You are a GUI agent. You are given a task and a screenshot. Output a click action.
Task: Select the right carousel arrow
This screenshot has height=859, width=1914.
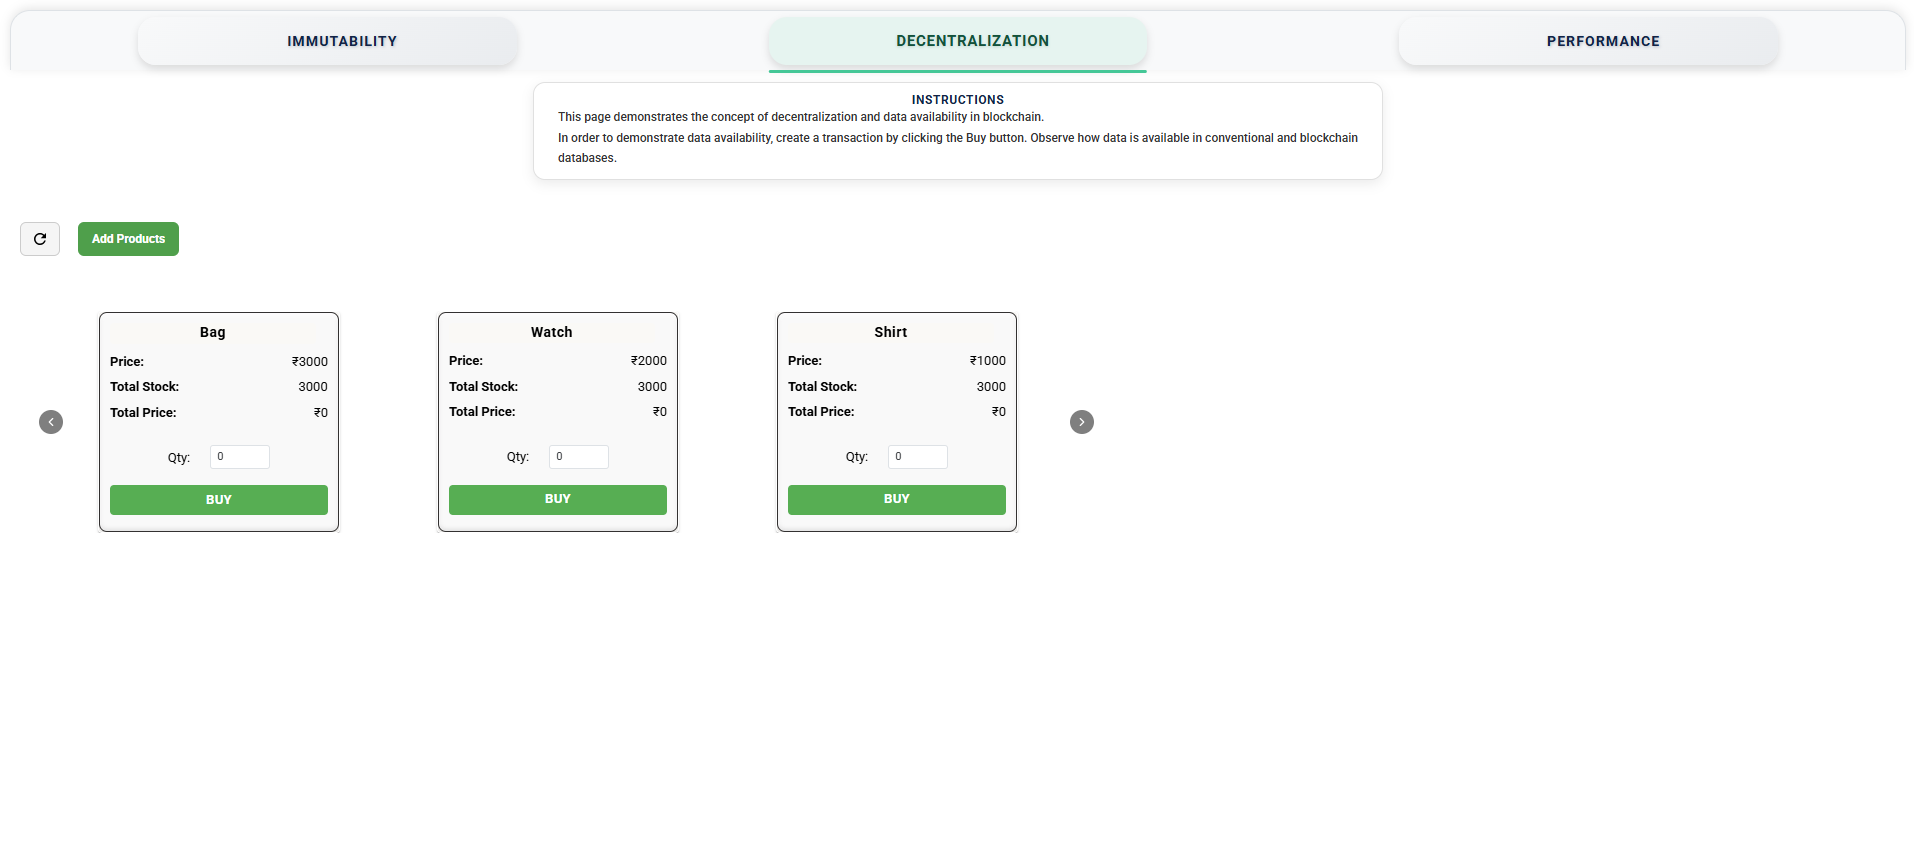tap(1081, 422)
